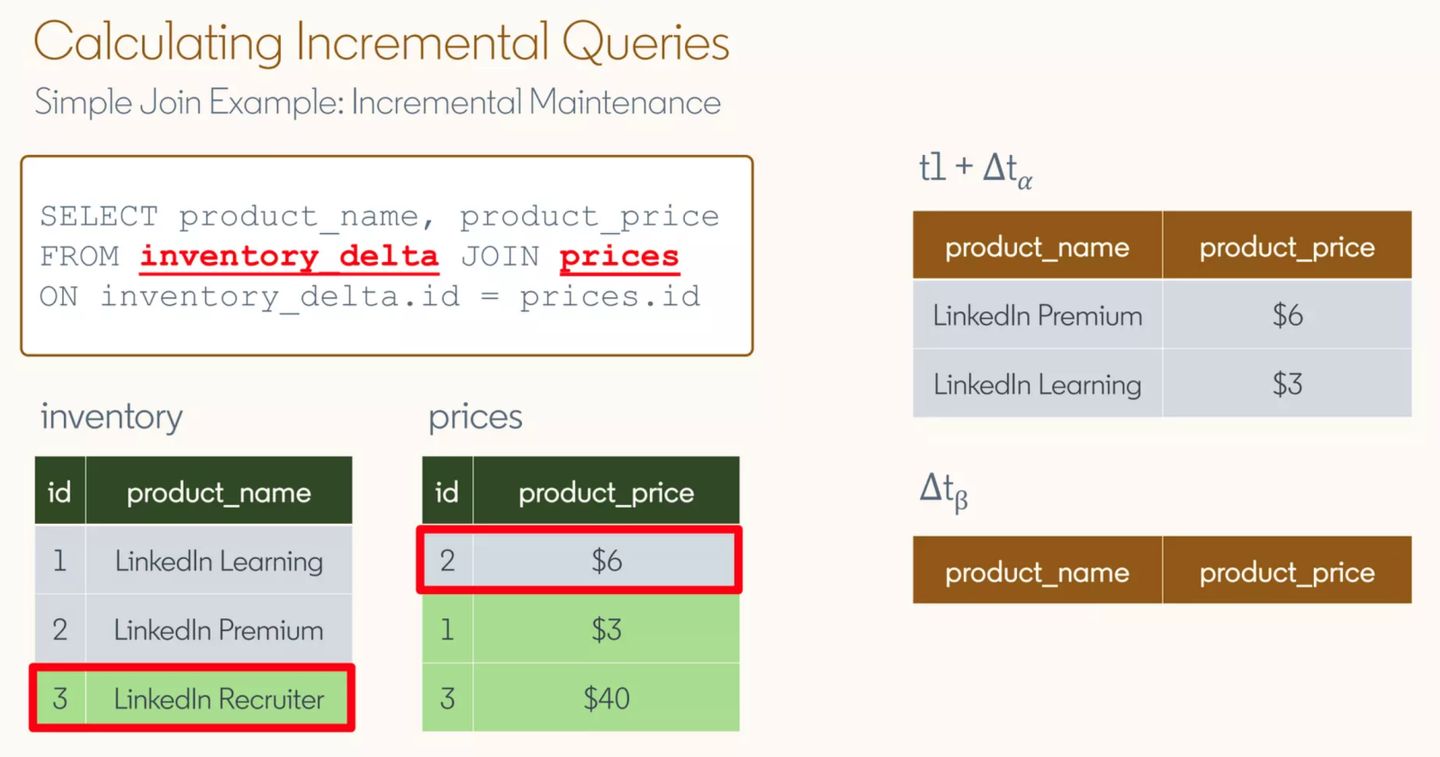
Task: Click the product_name header under Δtβ
Action: (1037, 570)
